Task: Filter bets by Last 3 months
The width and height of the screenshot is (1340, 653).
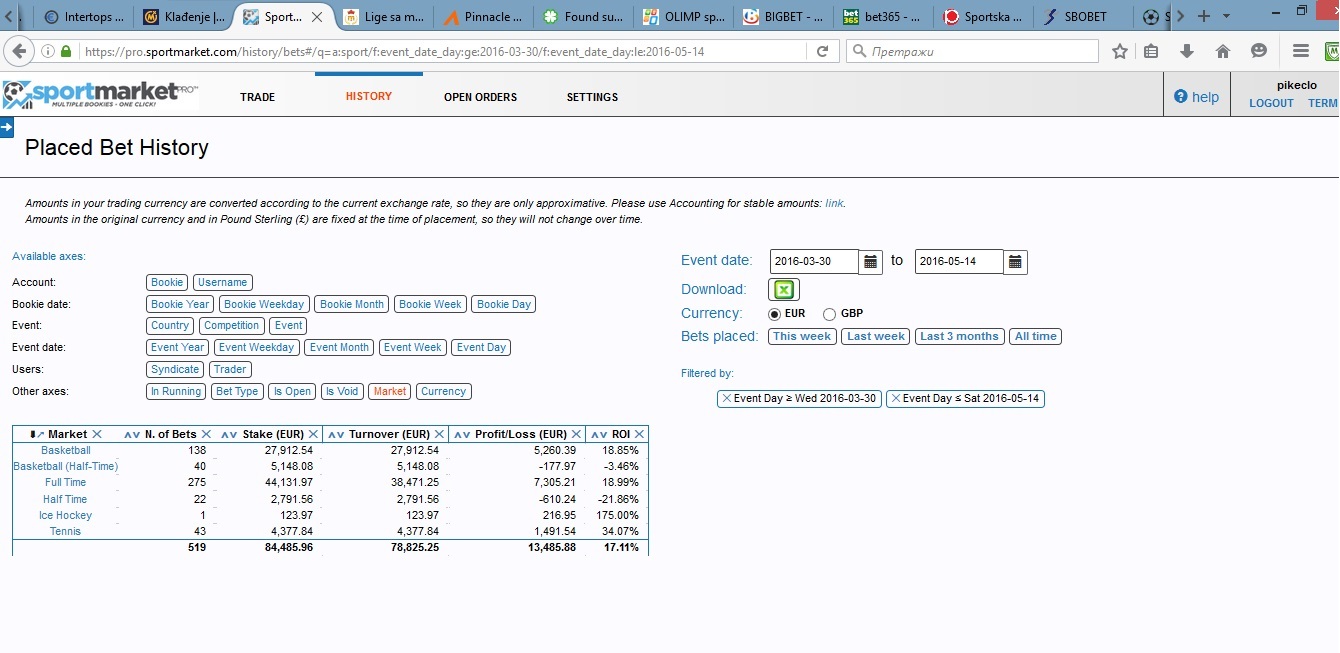Action: coord(959,337)
